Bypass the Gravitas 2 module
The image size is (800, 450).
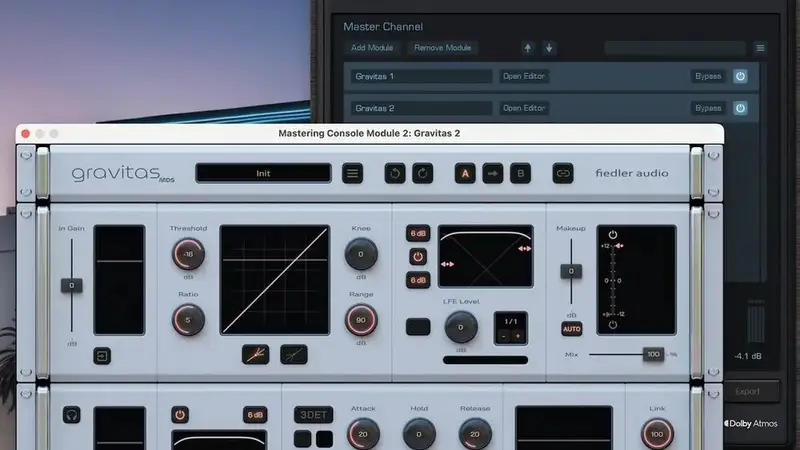(708, 108)
